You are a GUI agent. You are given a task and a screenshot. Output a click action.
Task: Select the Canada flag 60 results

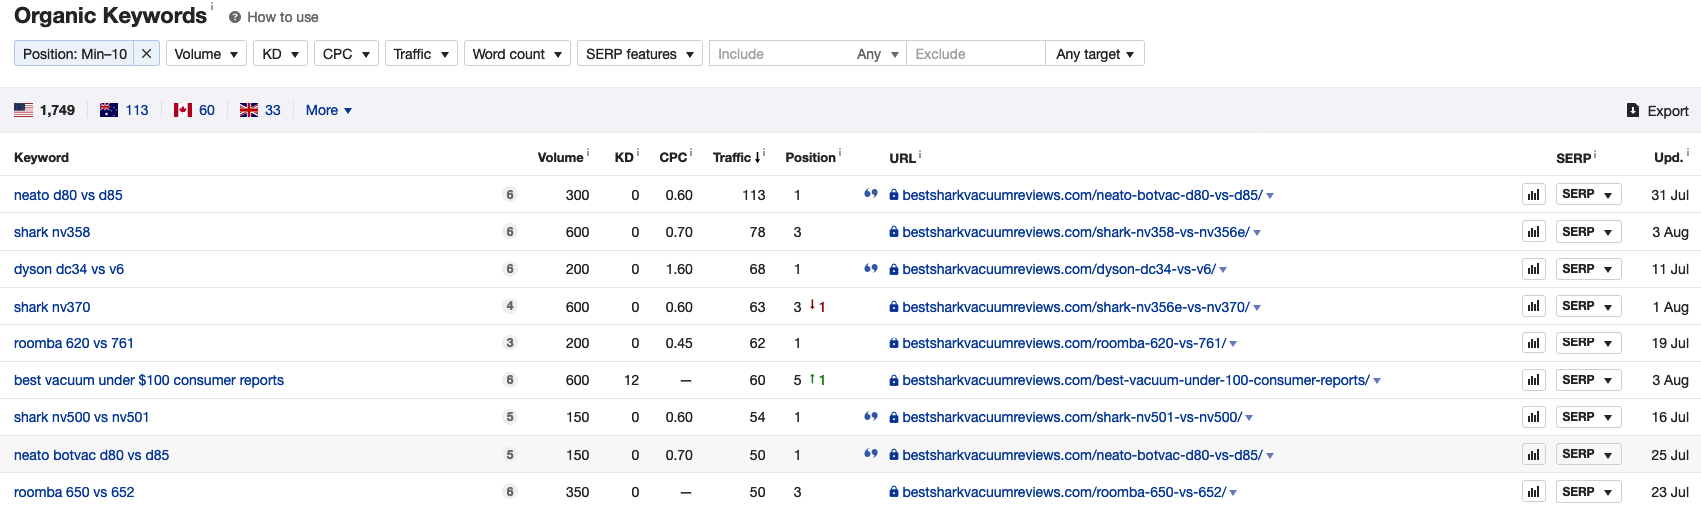pos(194,110)
